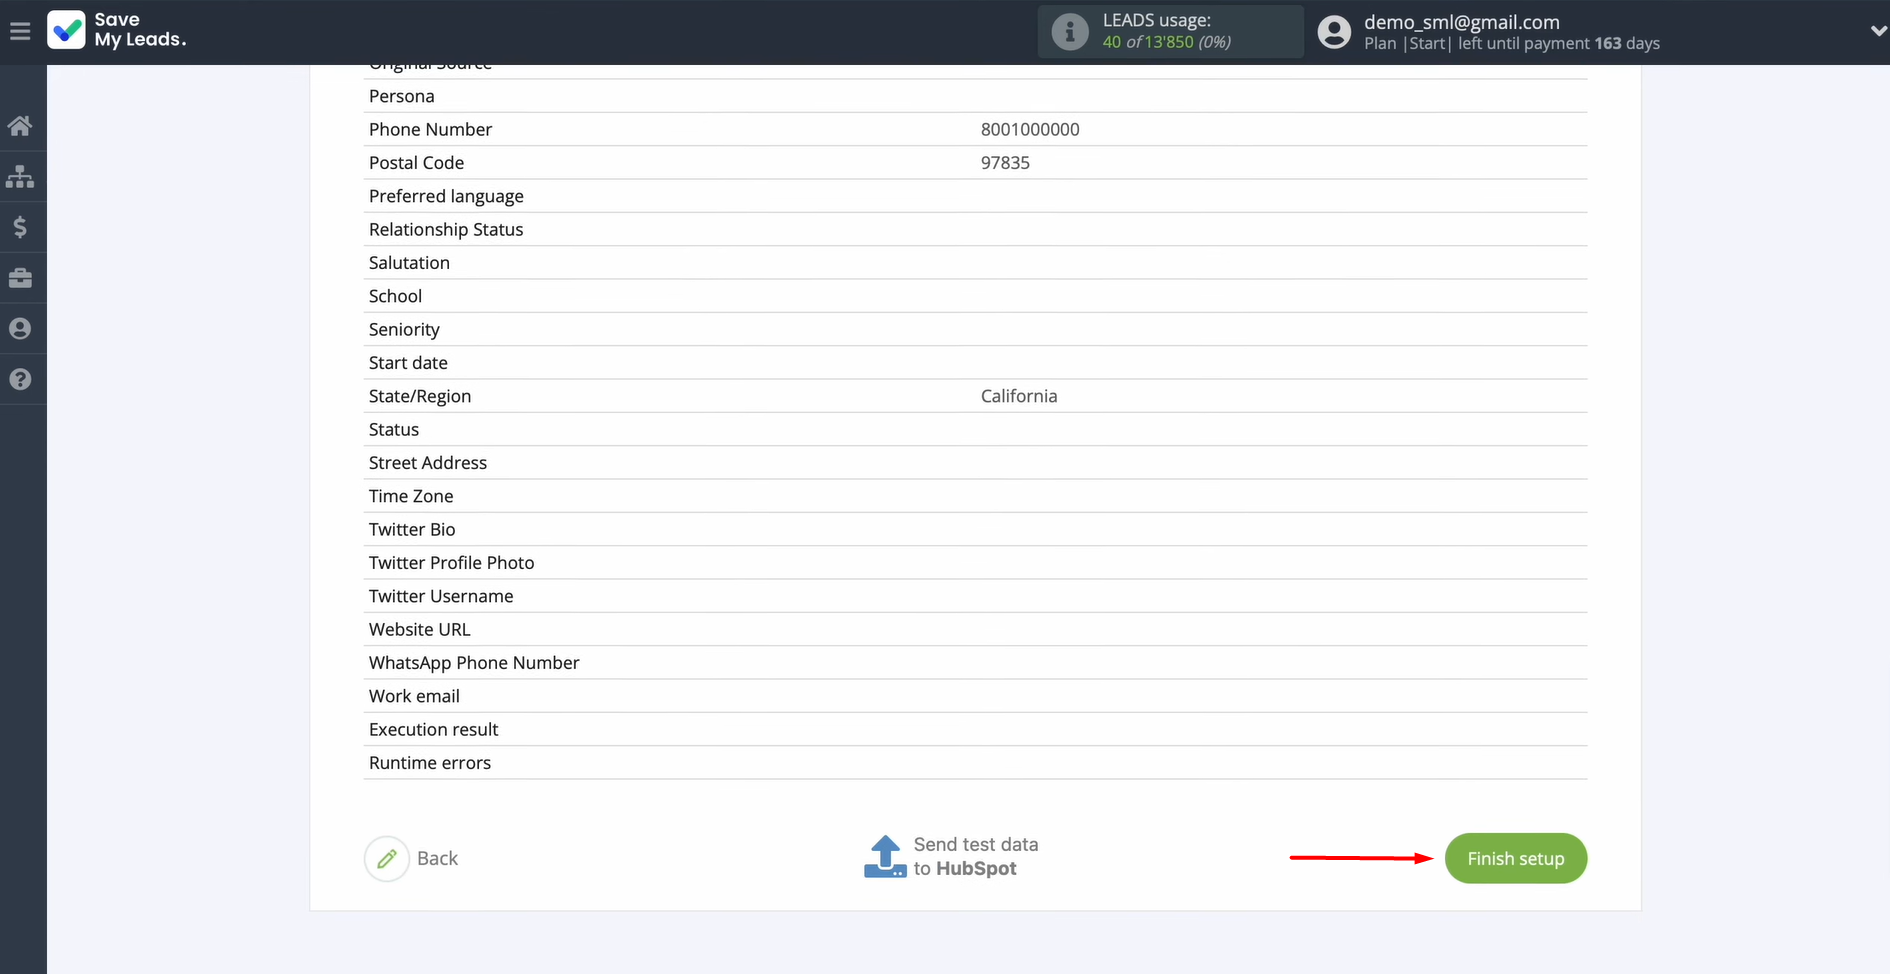This screenshot has height=974, width=1890.
Task: Open the hamburger menu in header
Action: [x=20, y=31]
